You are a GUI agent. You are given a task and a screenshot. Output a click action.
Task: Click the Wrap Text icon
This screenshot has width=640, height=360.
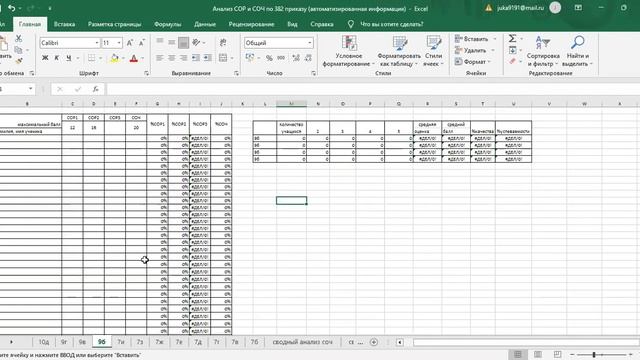pyautogui.click(x=223, y=42)
